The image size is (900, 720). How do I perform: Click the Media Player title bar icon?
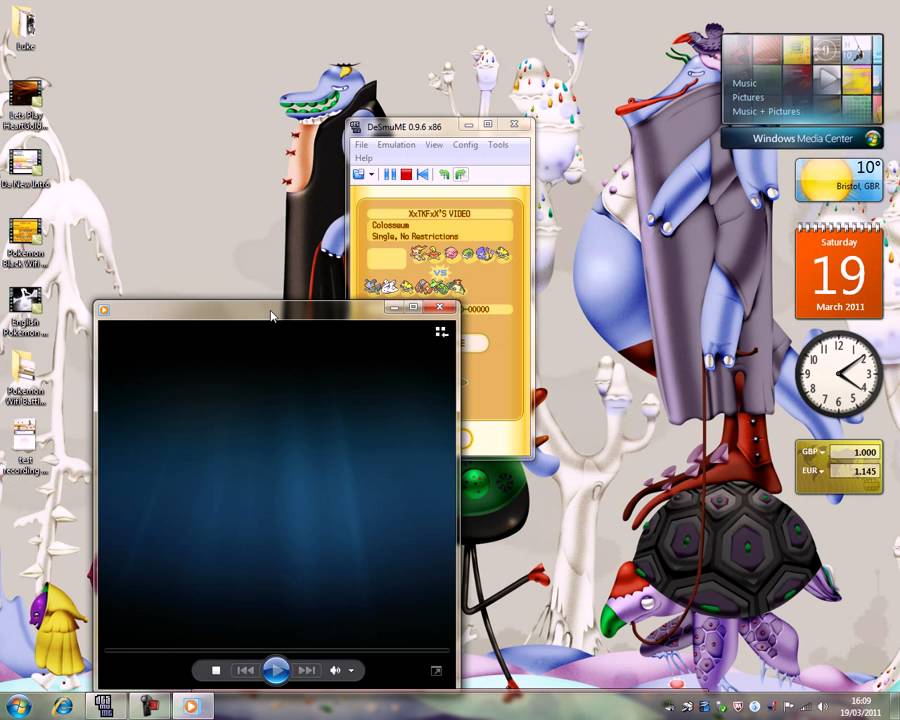pos(104,310)
